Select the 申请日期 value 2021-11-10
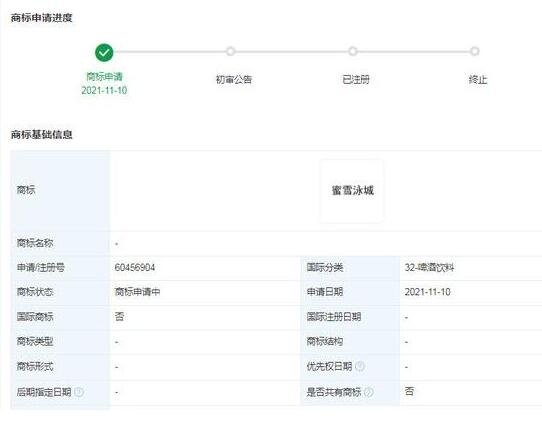The width and height of the screenshot is (542, 421). (x=428, y=292)
